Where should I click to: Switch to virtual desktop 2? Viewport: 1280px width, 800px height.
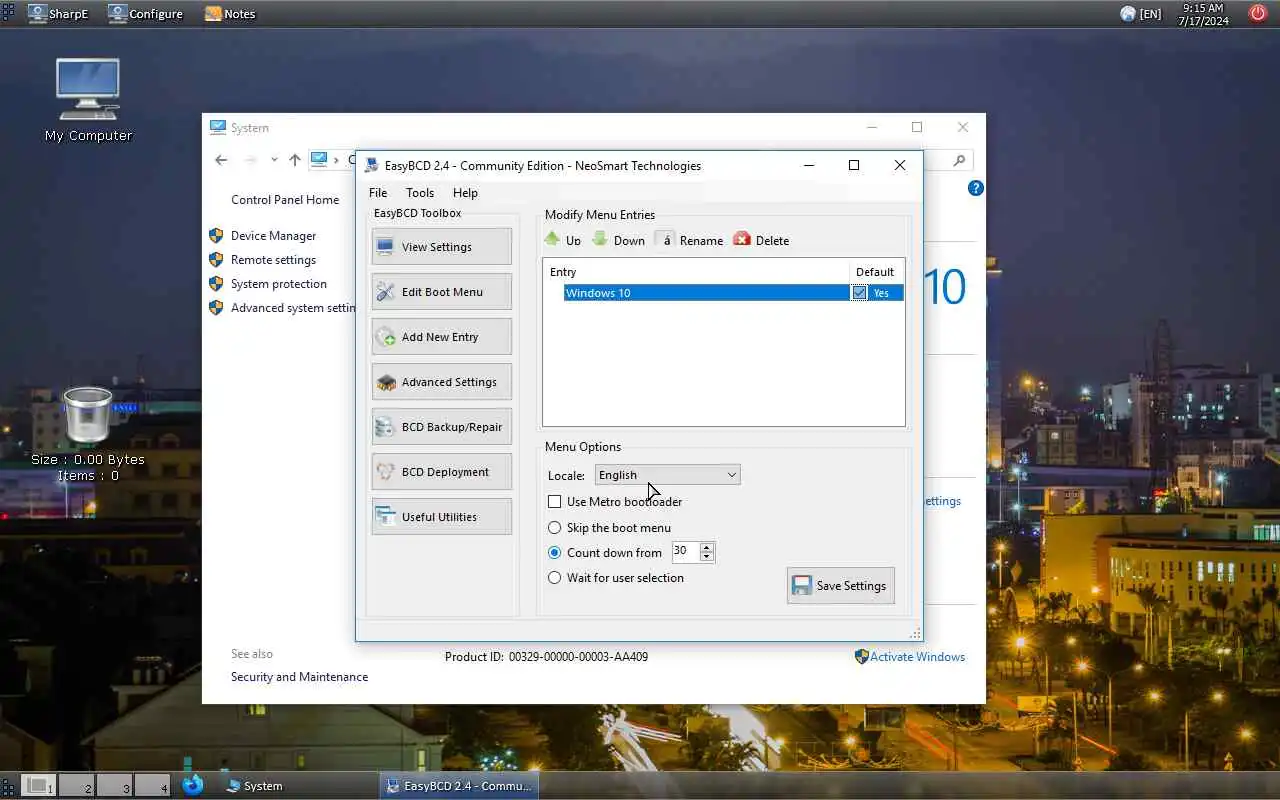click(76, 785)
